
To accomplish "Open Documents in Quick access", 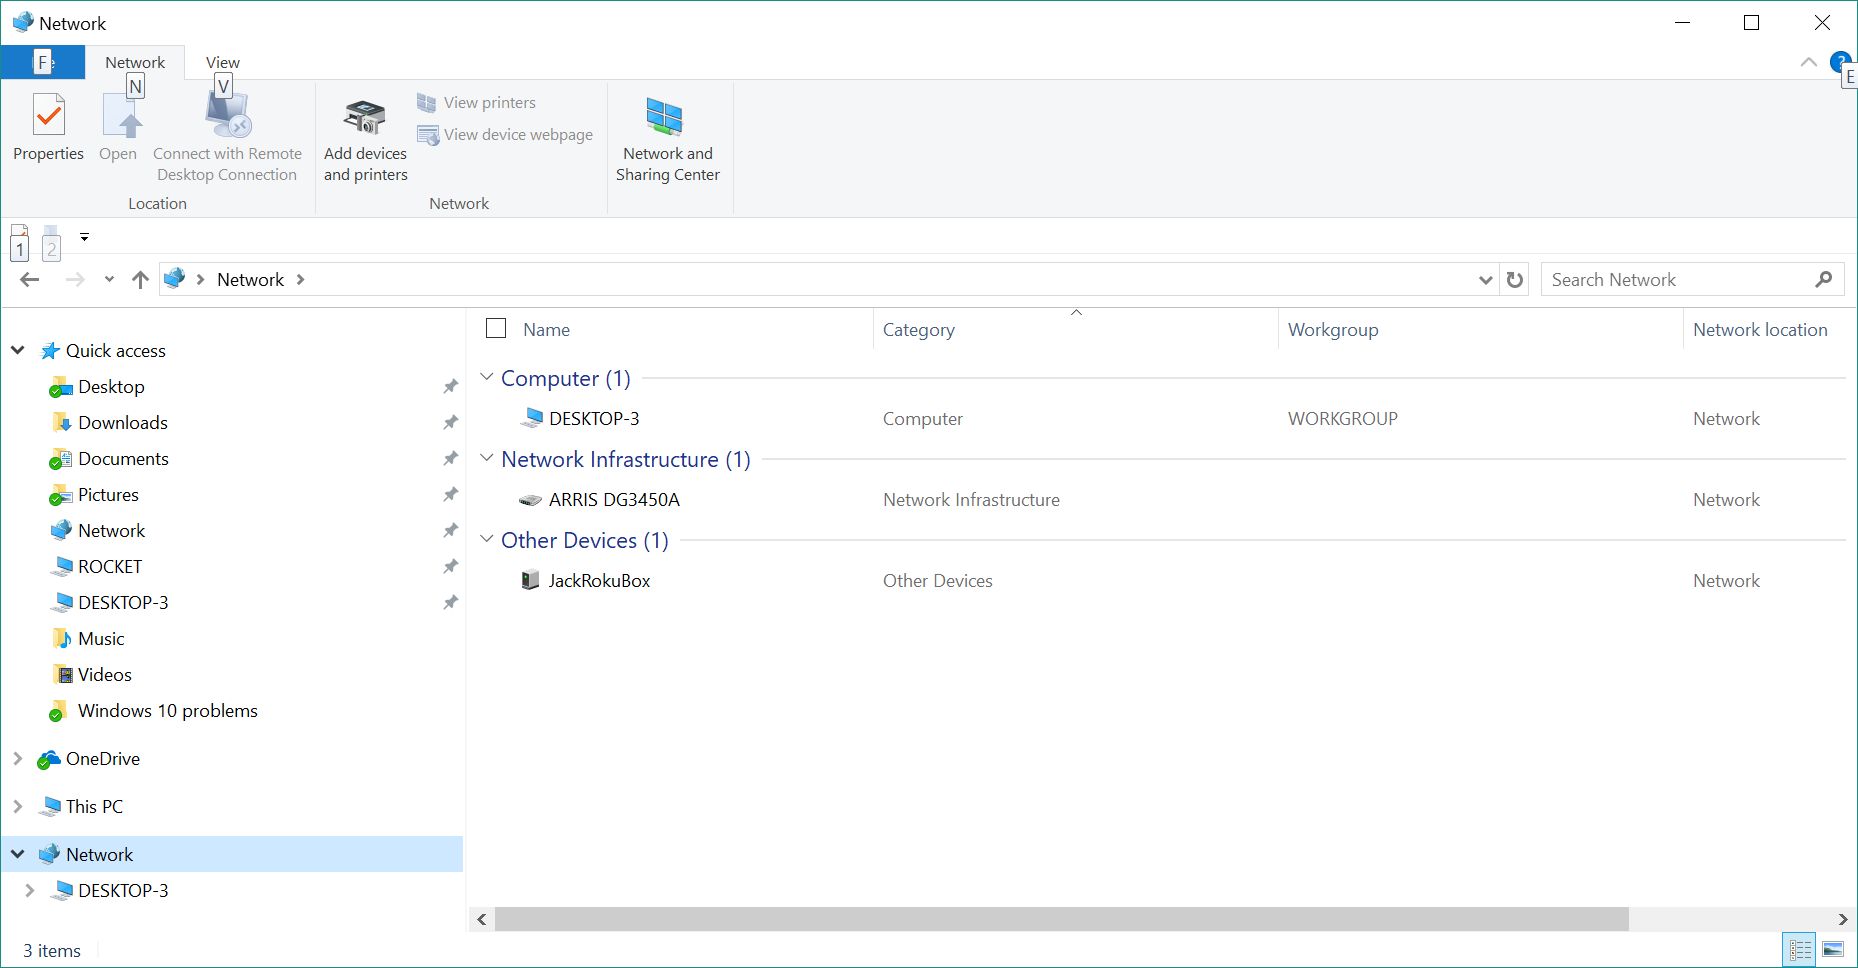I will [123, 459].
